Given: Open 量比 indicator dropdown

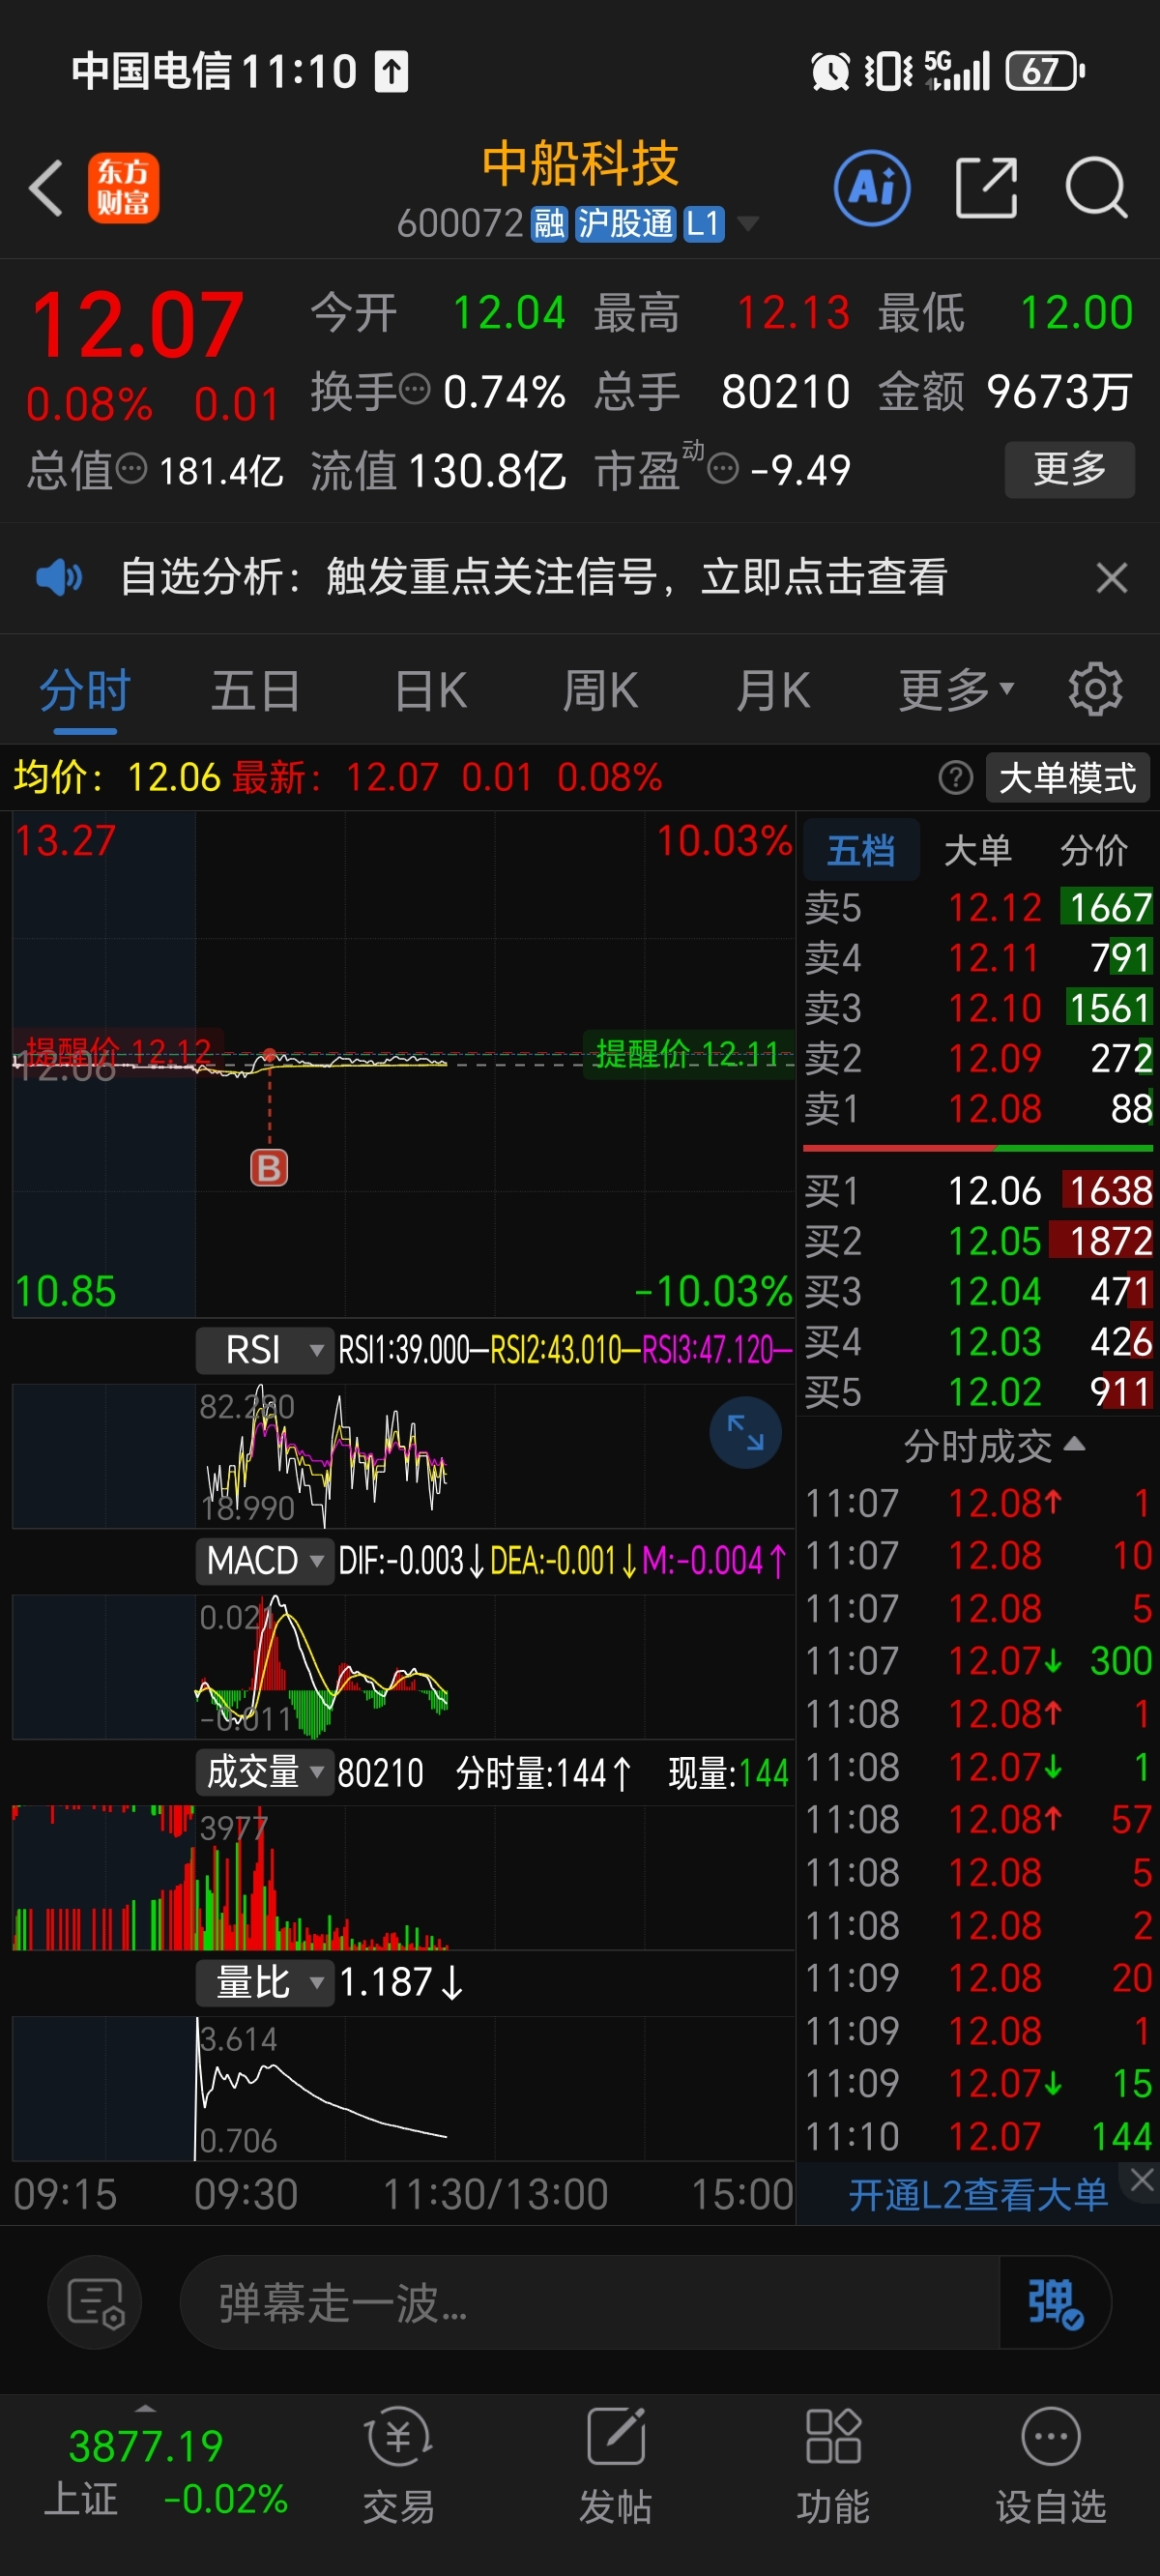Looking at the screenshot, I should click(x=265, y=1982).
